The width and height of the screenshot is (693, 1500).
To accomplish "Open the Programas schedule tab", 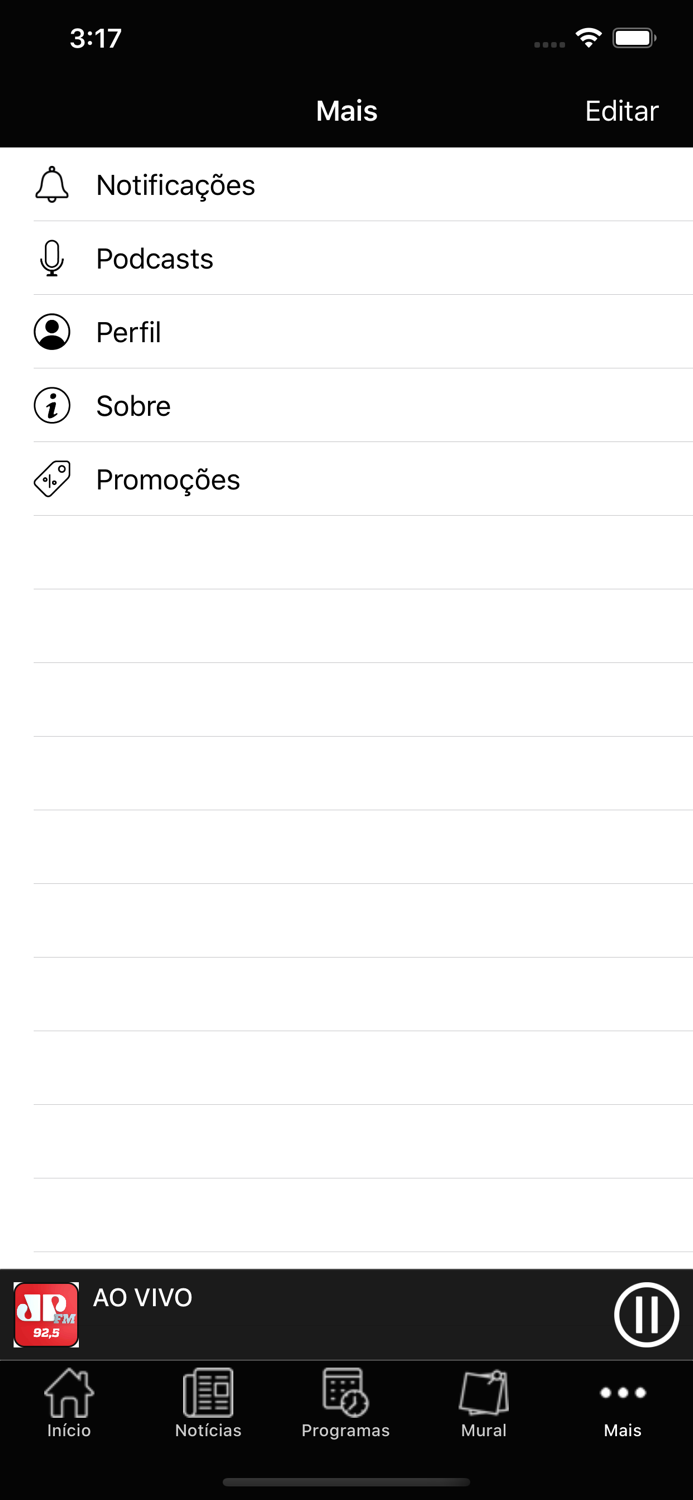I will coord(346,1403).
